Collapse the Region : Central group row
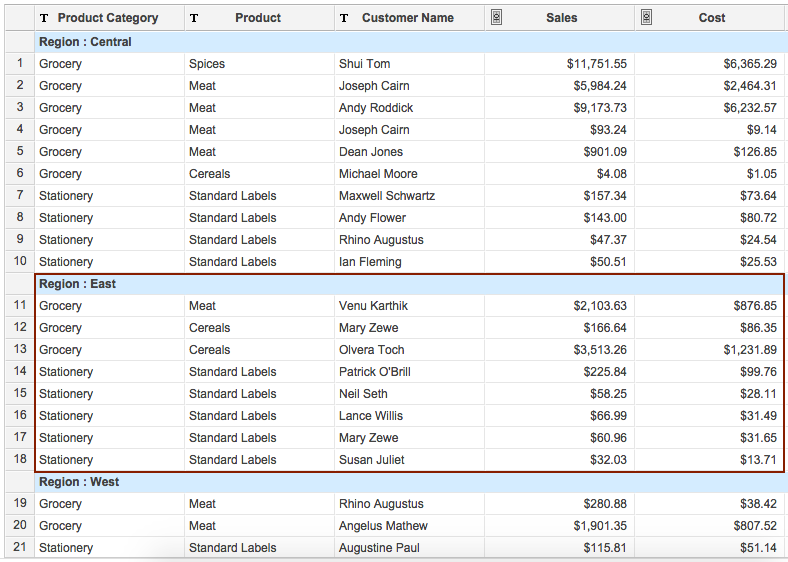 [85, 42]
